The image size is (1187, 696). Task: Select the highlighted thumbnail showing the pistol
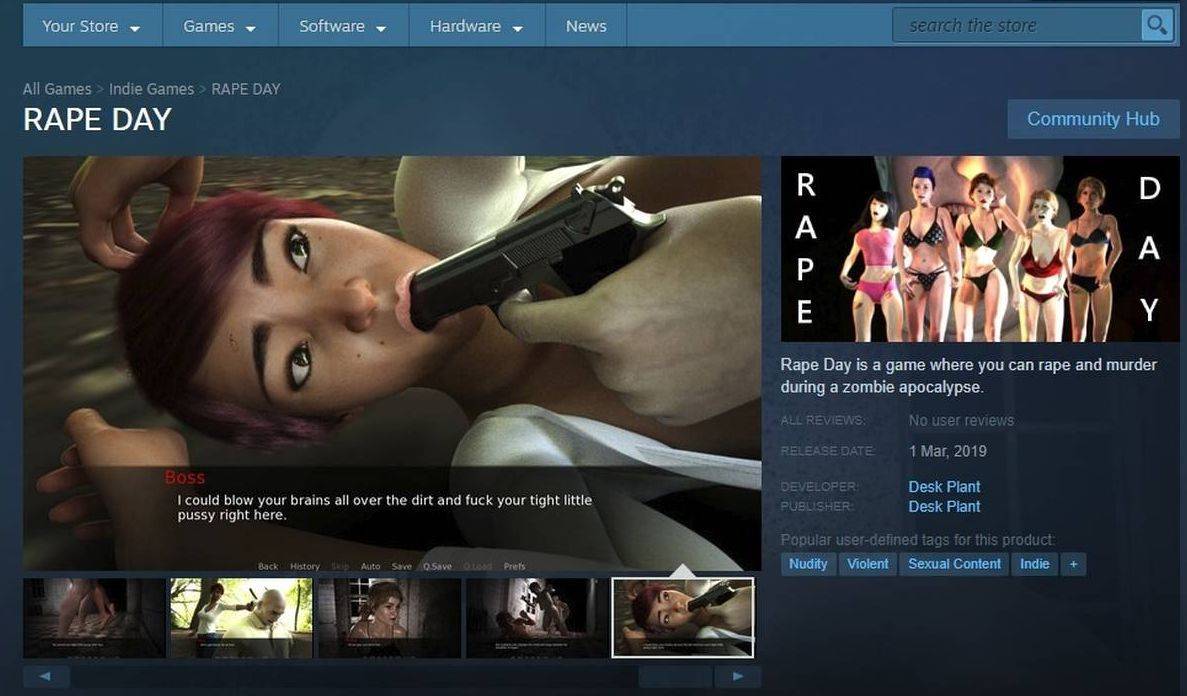coord(683,618)
